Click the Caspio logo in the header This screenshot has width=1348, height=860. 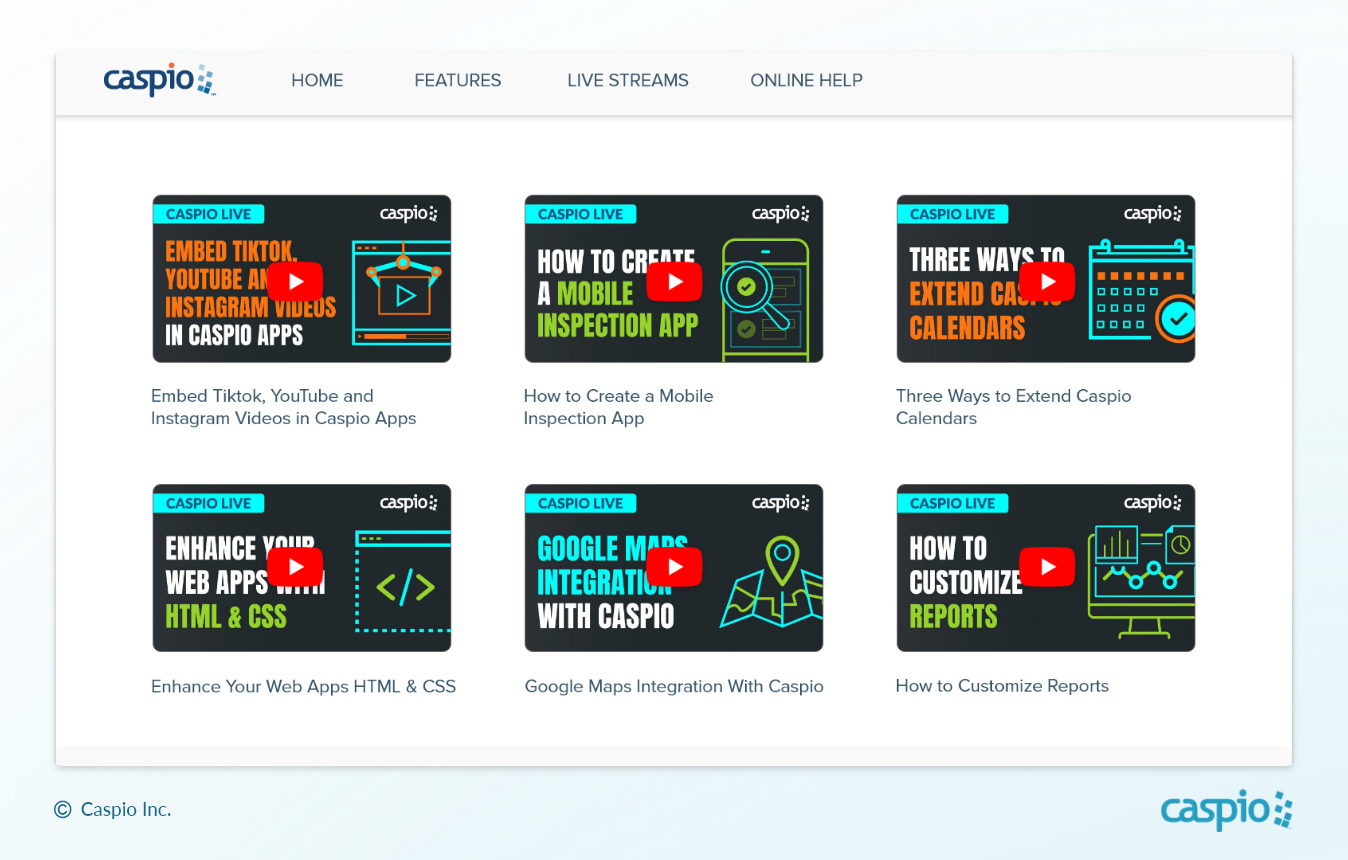[x=159, y=80]
